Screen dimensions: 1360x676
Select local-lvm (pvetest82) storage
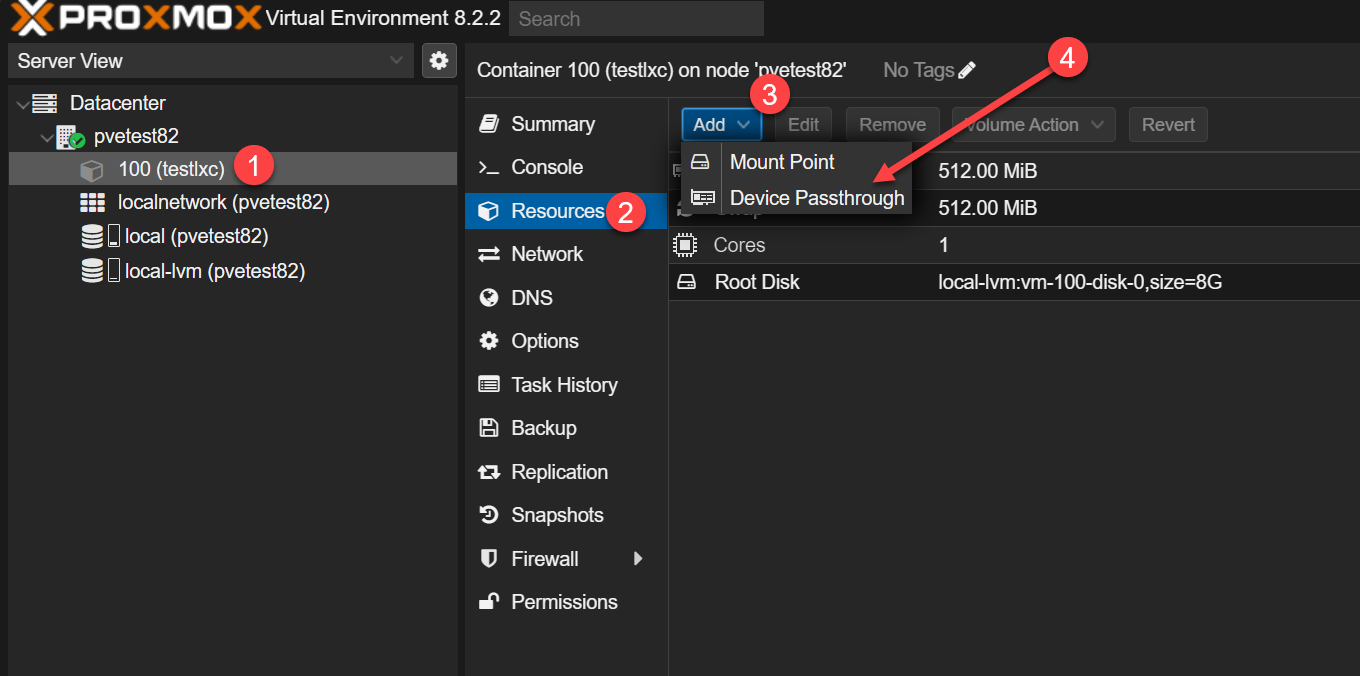214,271
